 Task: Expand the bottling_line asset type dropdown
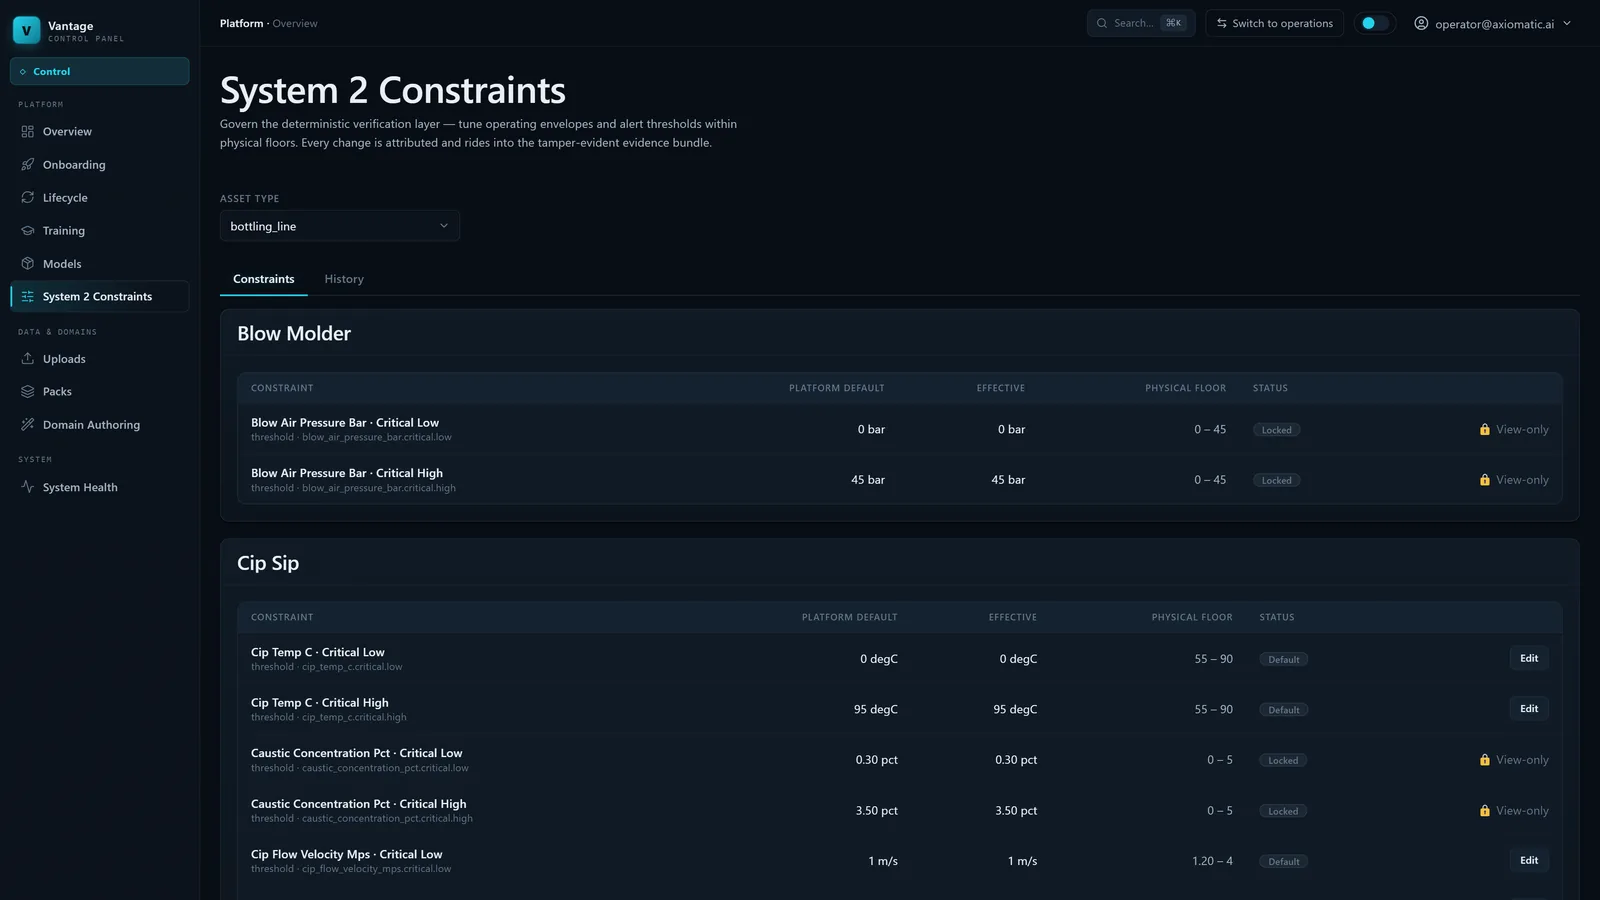coord(340,226)
